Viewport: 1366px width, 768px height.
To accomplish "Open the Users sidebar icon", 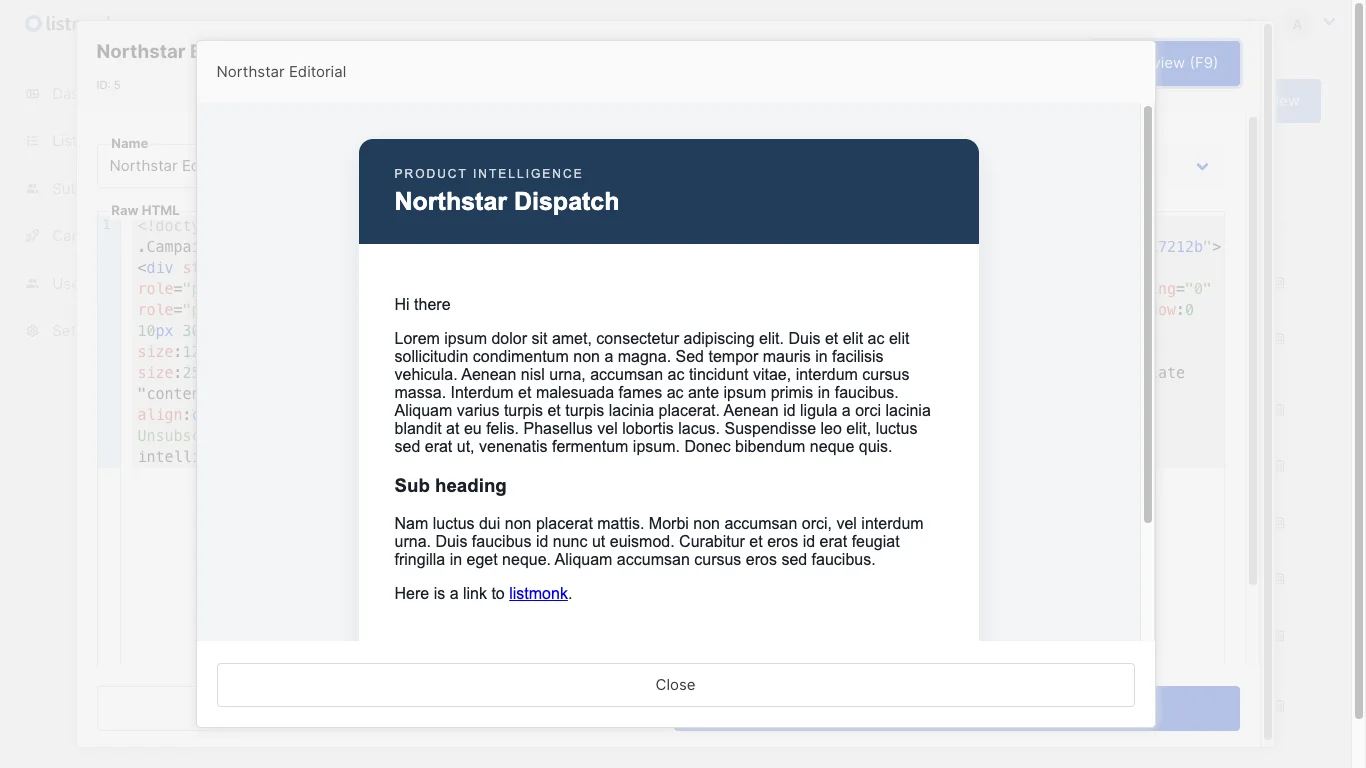I will tap(33, 284).
